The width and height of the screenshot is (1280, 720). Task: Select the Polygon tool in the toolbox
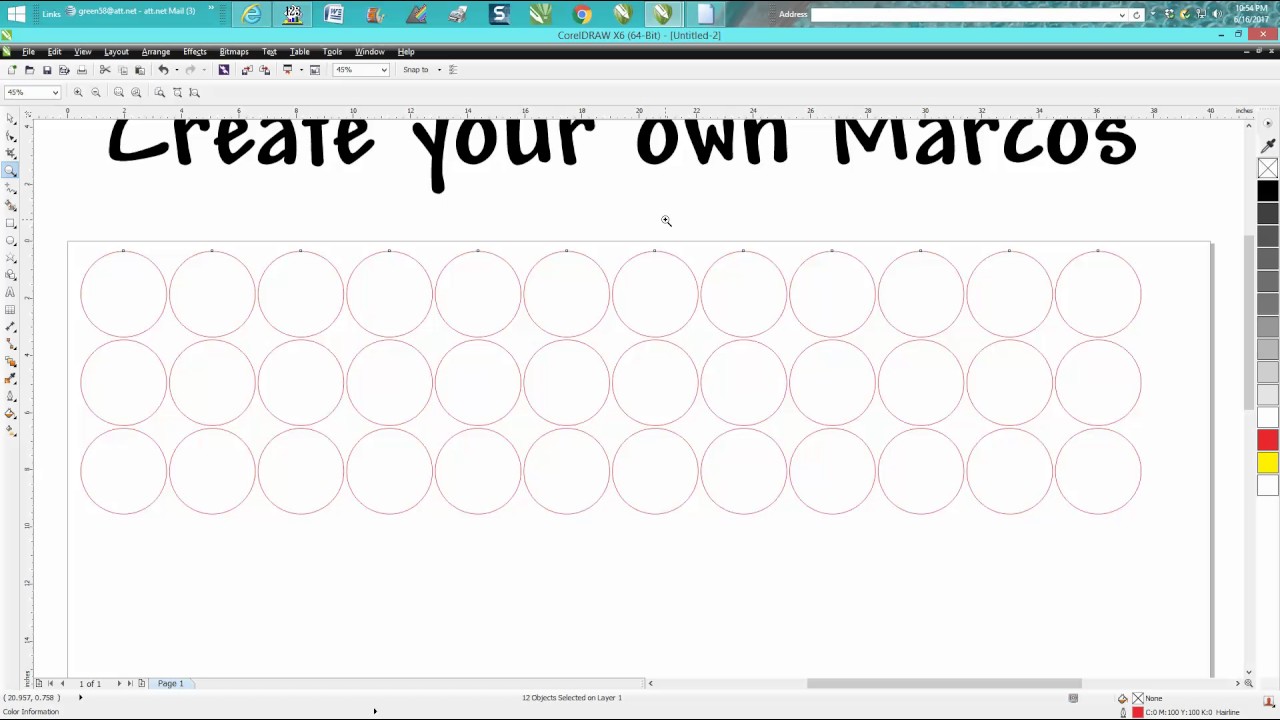click(x=11, y=258)
